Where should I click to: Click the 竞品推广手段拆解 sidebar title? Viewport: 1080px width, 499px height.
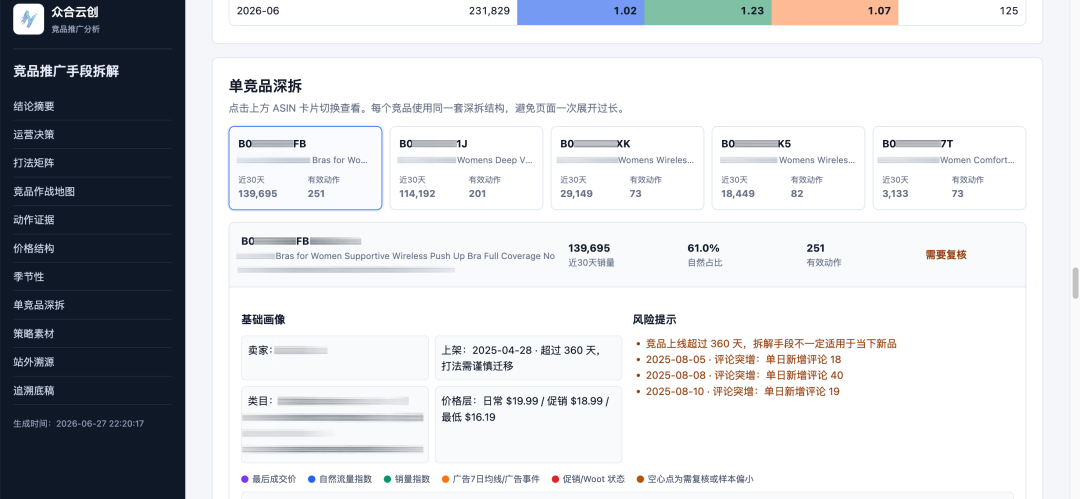point(66,71)
